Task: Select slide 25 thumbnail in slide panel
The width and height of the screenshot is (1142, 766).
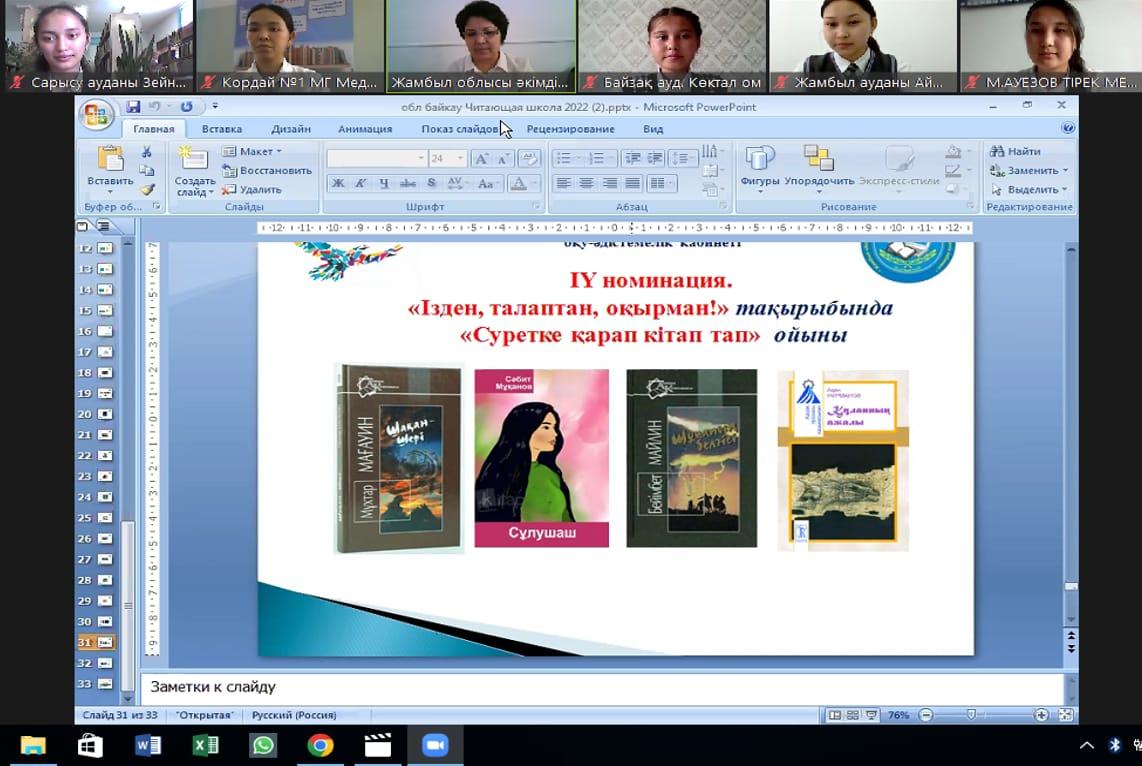Action: (106, 518)
